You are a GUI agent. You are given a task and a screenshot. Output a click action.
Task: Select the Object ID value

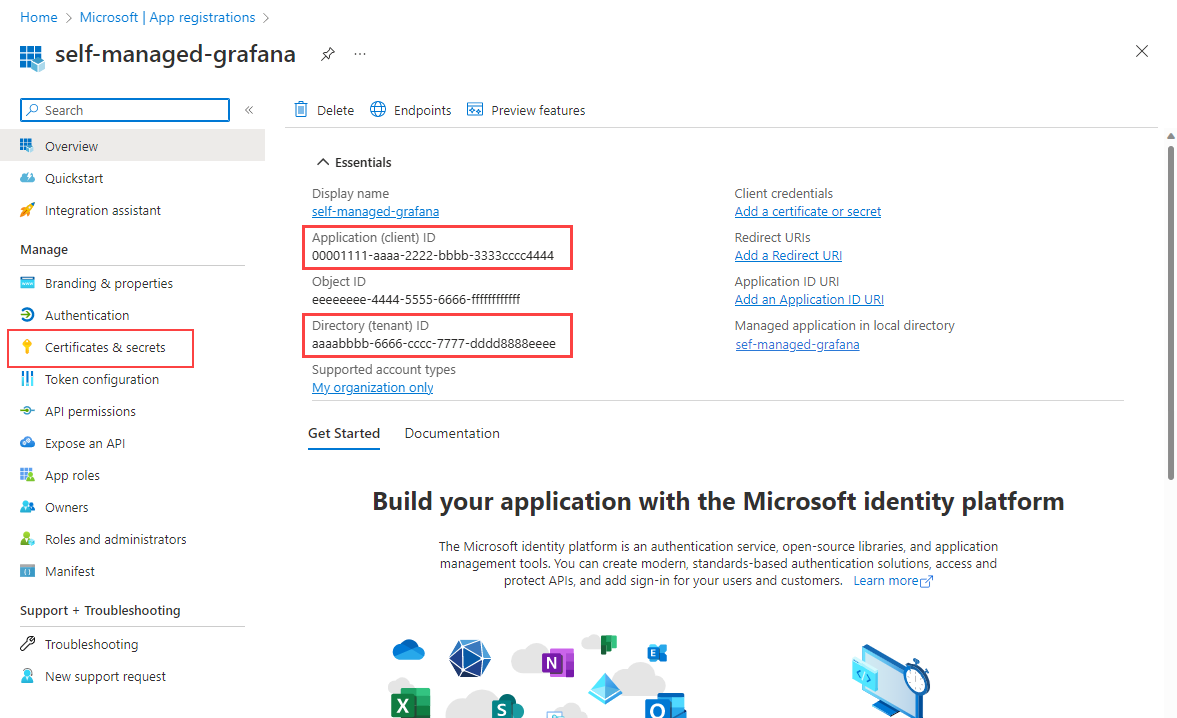tap(416, 299)
